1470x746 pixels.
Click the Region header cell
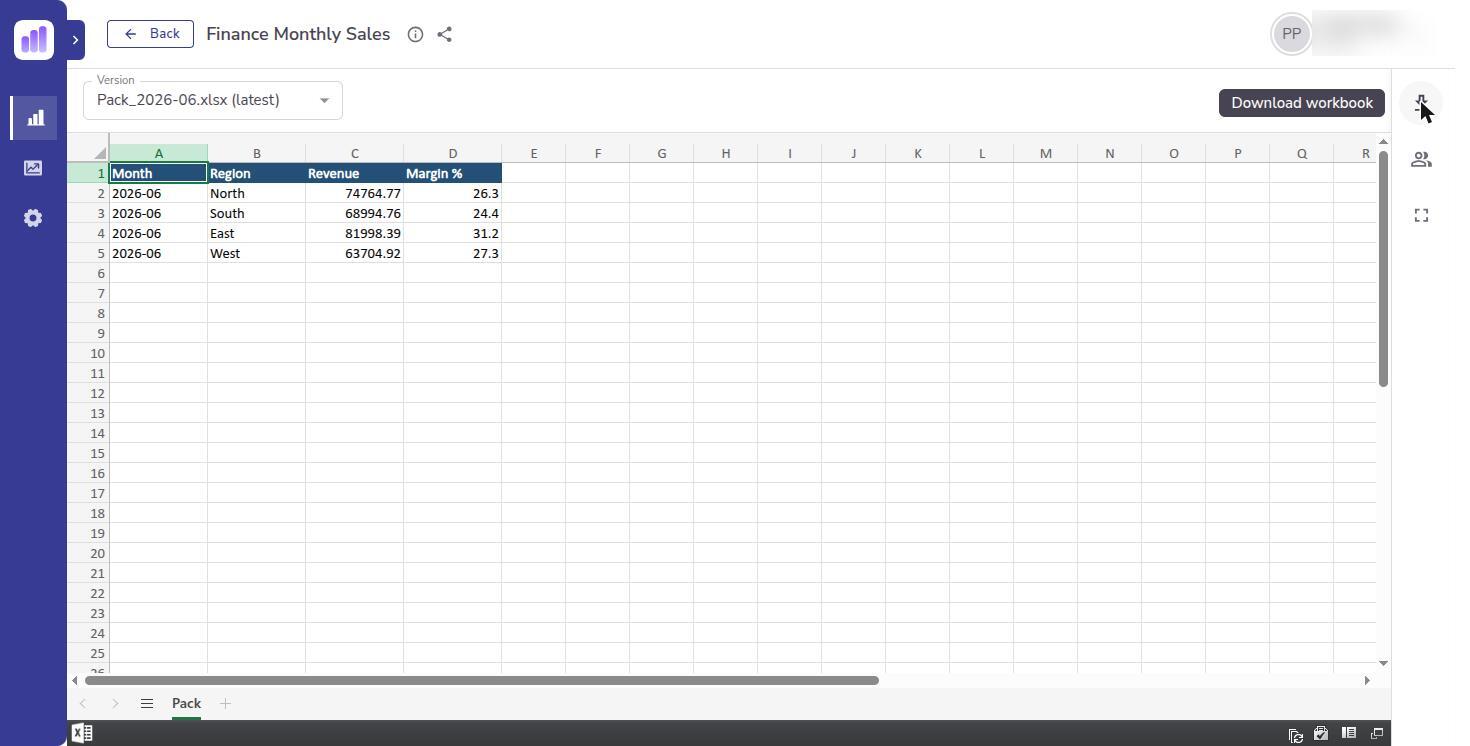tap(256, 173)
